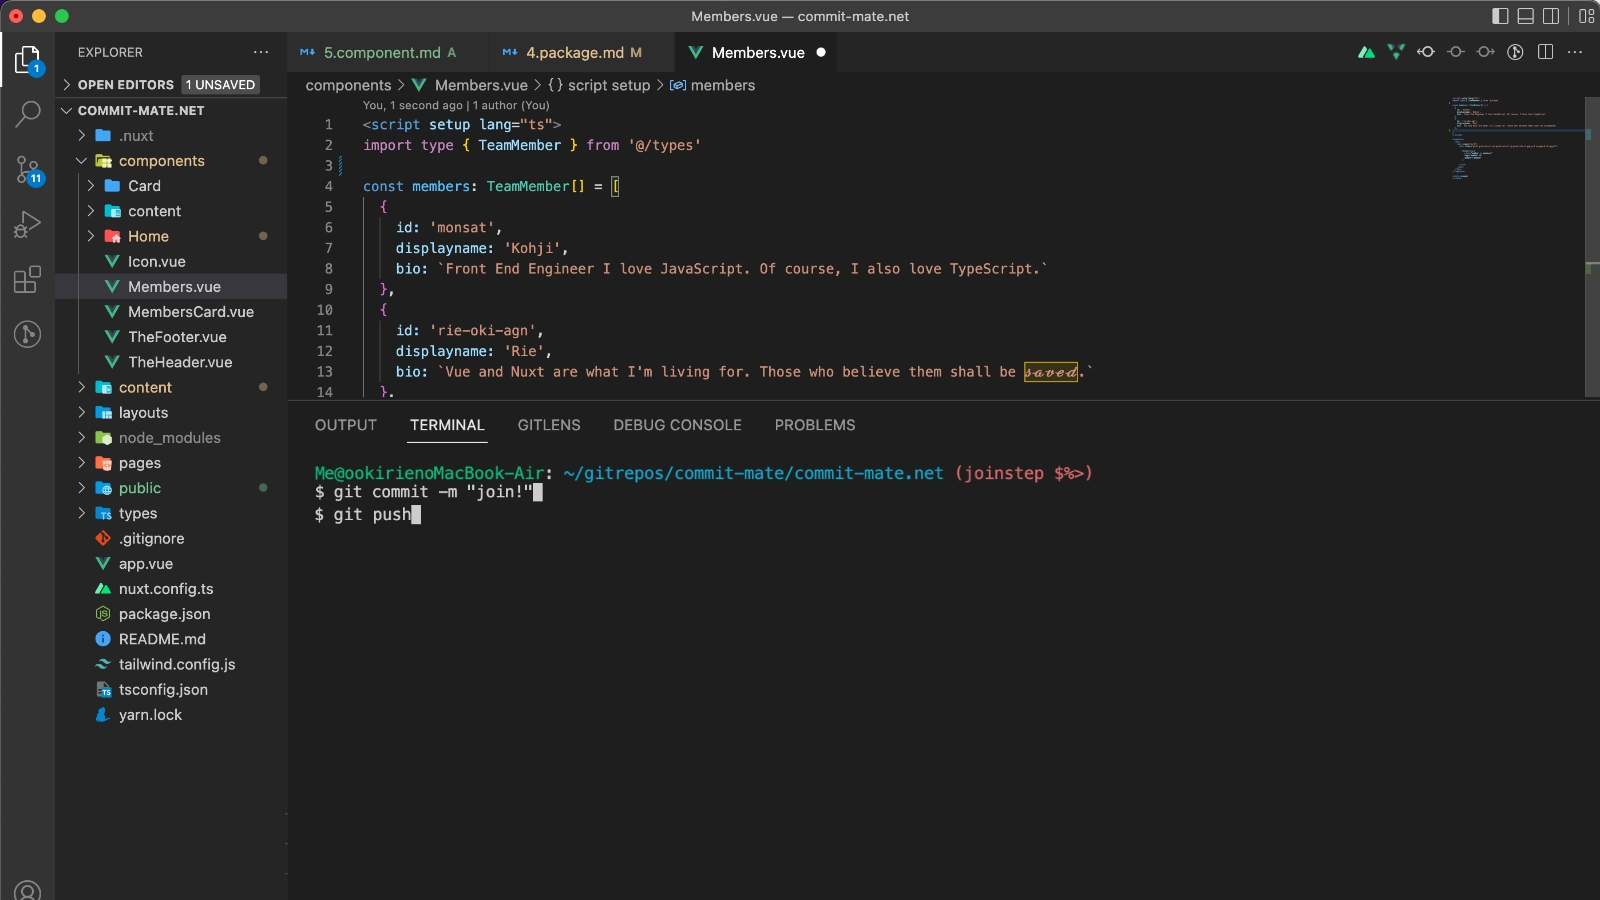The image size is (1600, 900).
Task: Open the Search view in activity bar
Action: click(x=28, y=114)
